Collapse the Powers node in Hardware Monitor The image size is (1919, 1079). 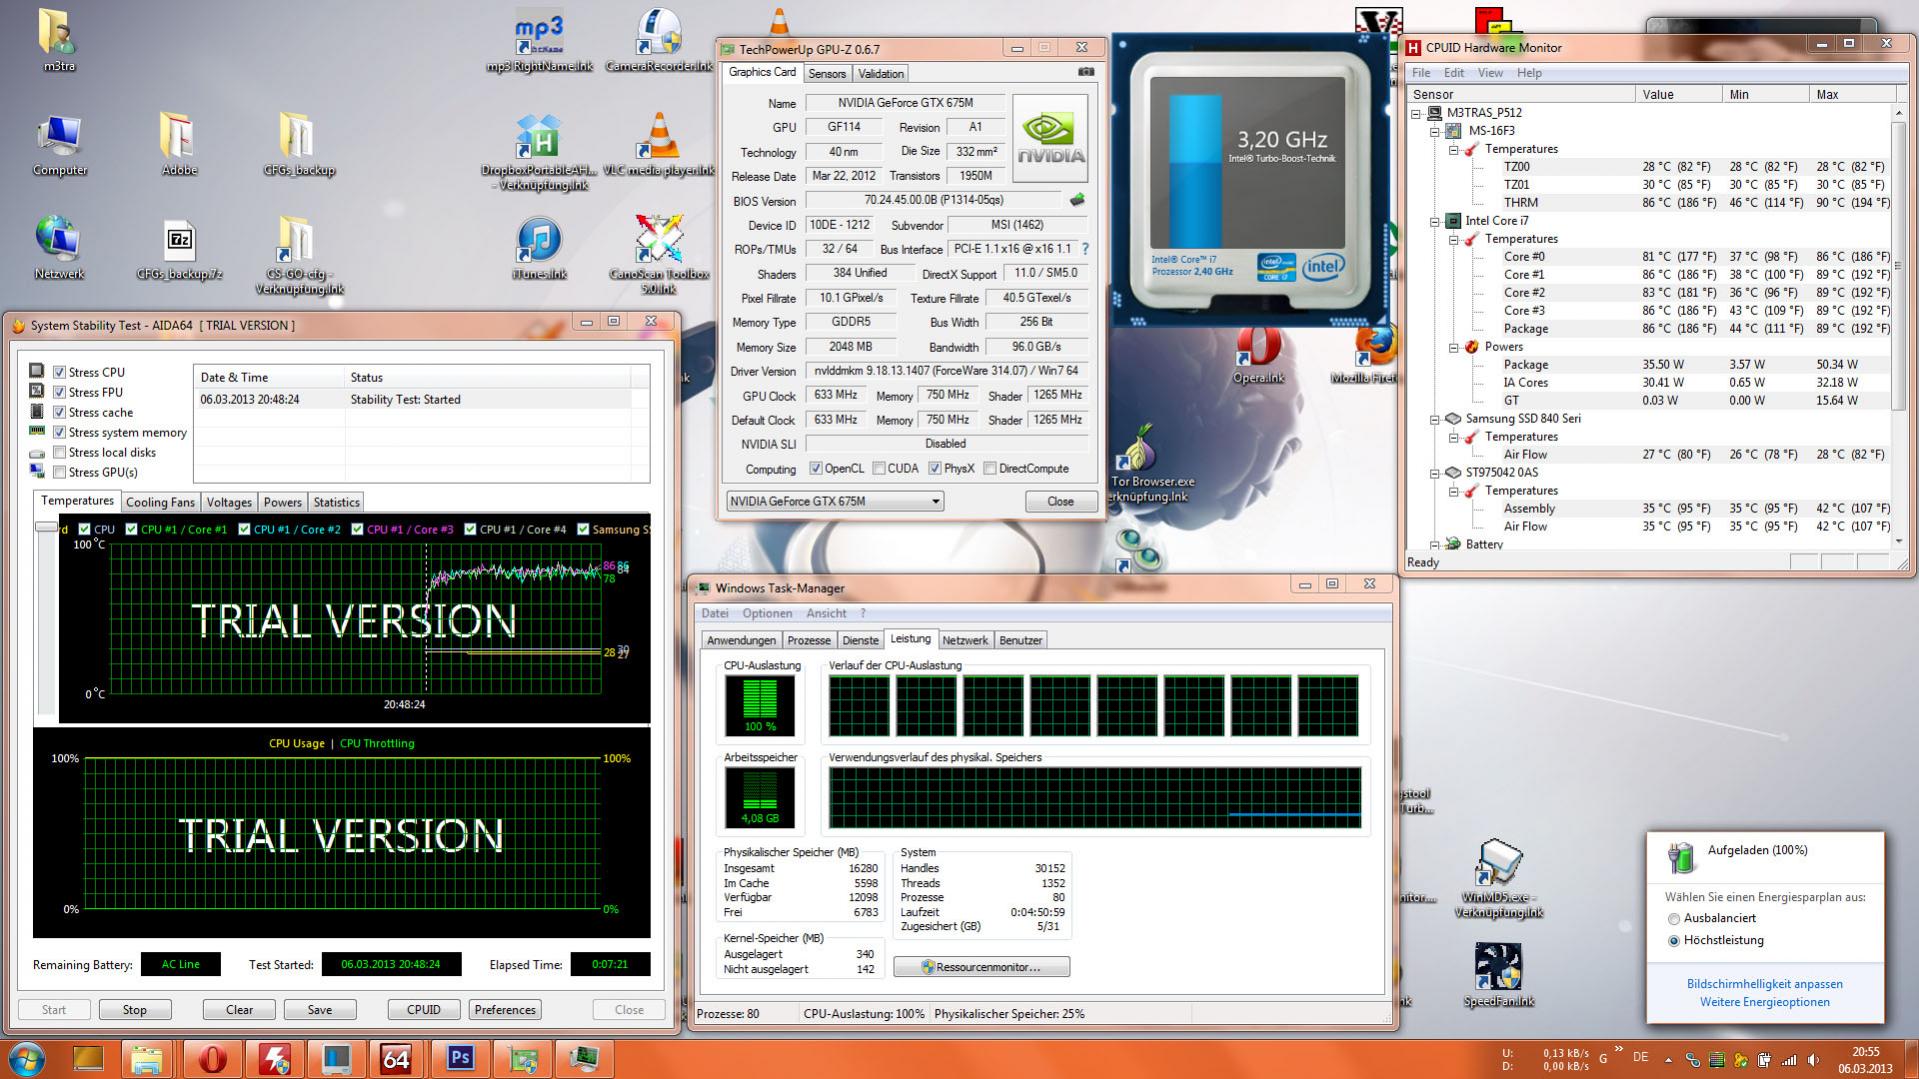[1453, 347]
